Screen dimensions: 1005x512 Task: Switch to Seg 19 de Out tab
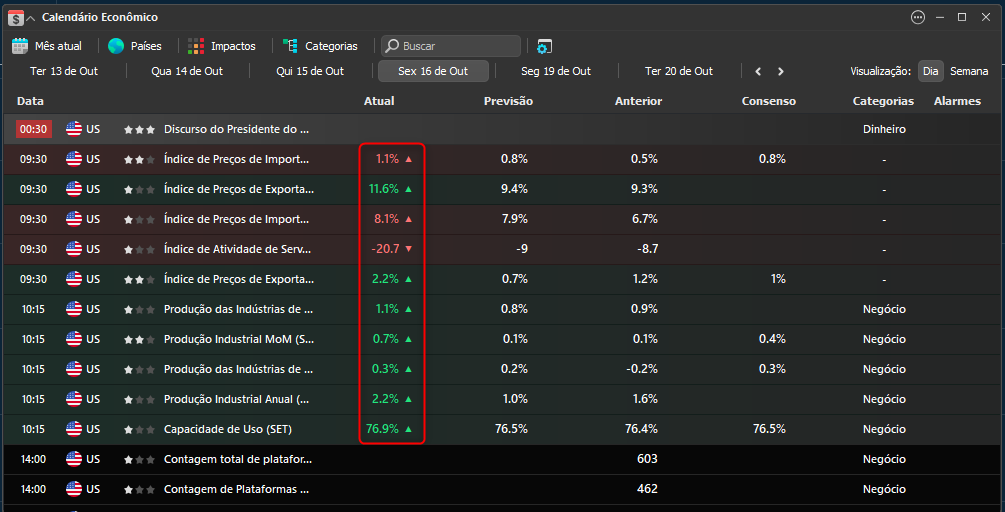click(556, 71)
